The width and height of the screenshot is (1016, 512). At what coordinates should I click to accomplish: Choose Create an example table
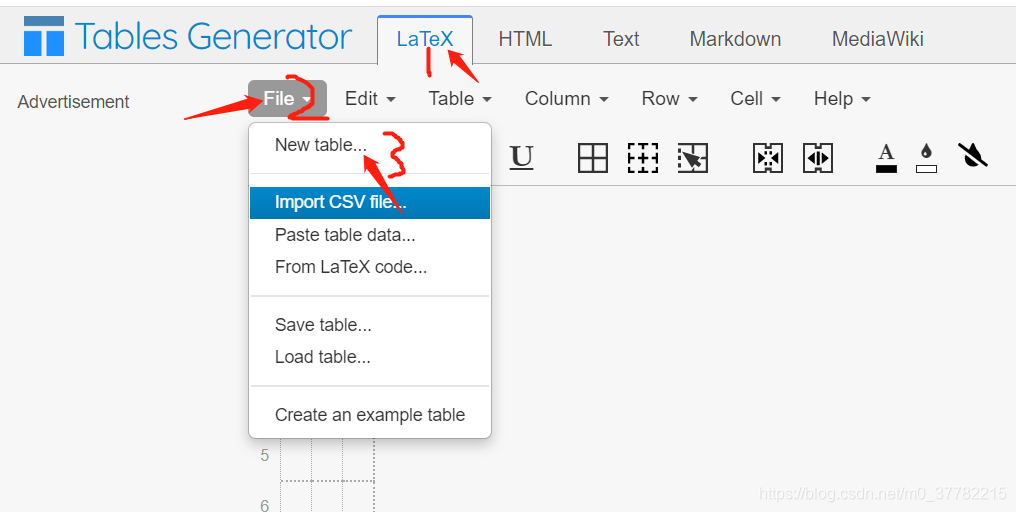click(x=370, y=415)
